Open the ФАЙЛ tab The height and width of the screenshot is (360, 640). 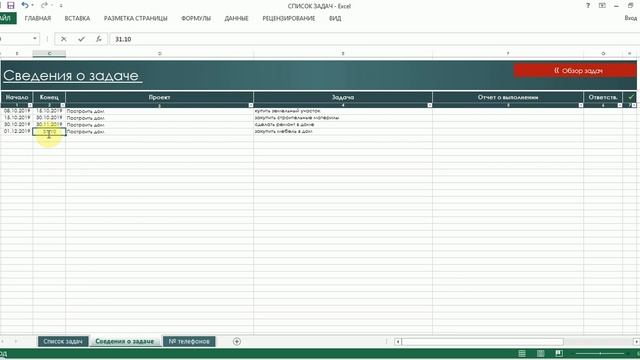pos(7,18)
